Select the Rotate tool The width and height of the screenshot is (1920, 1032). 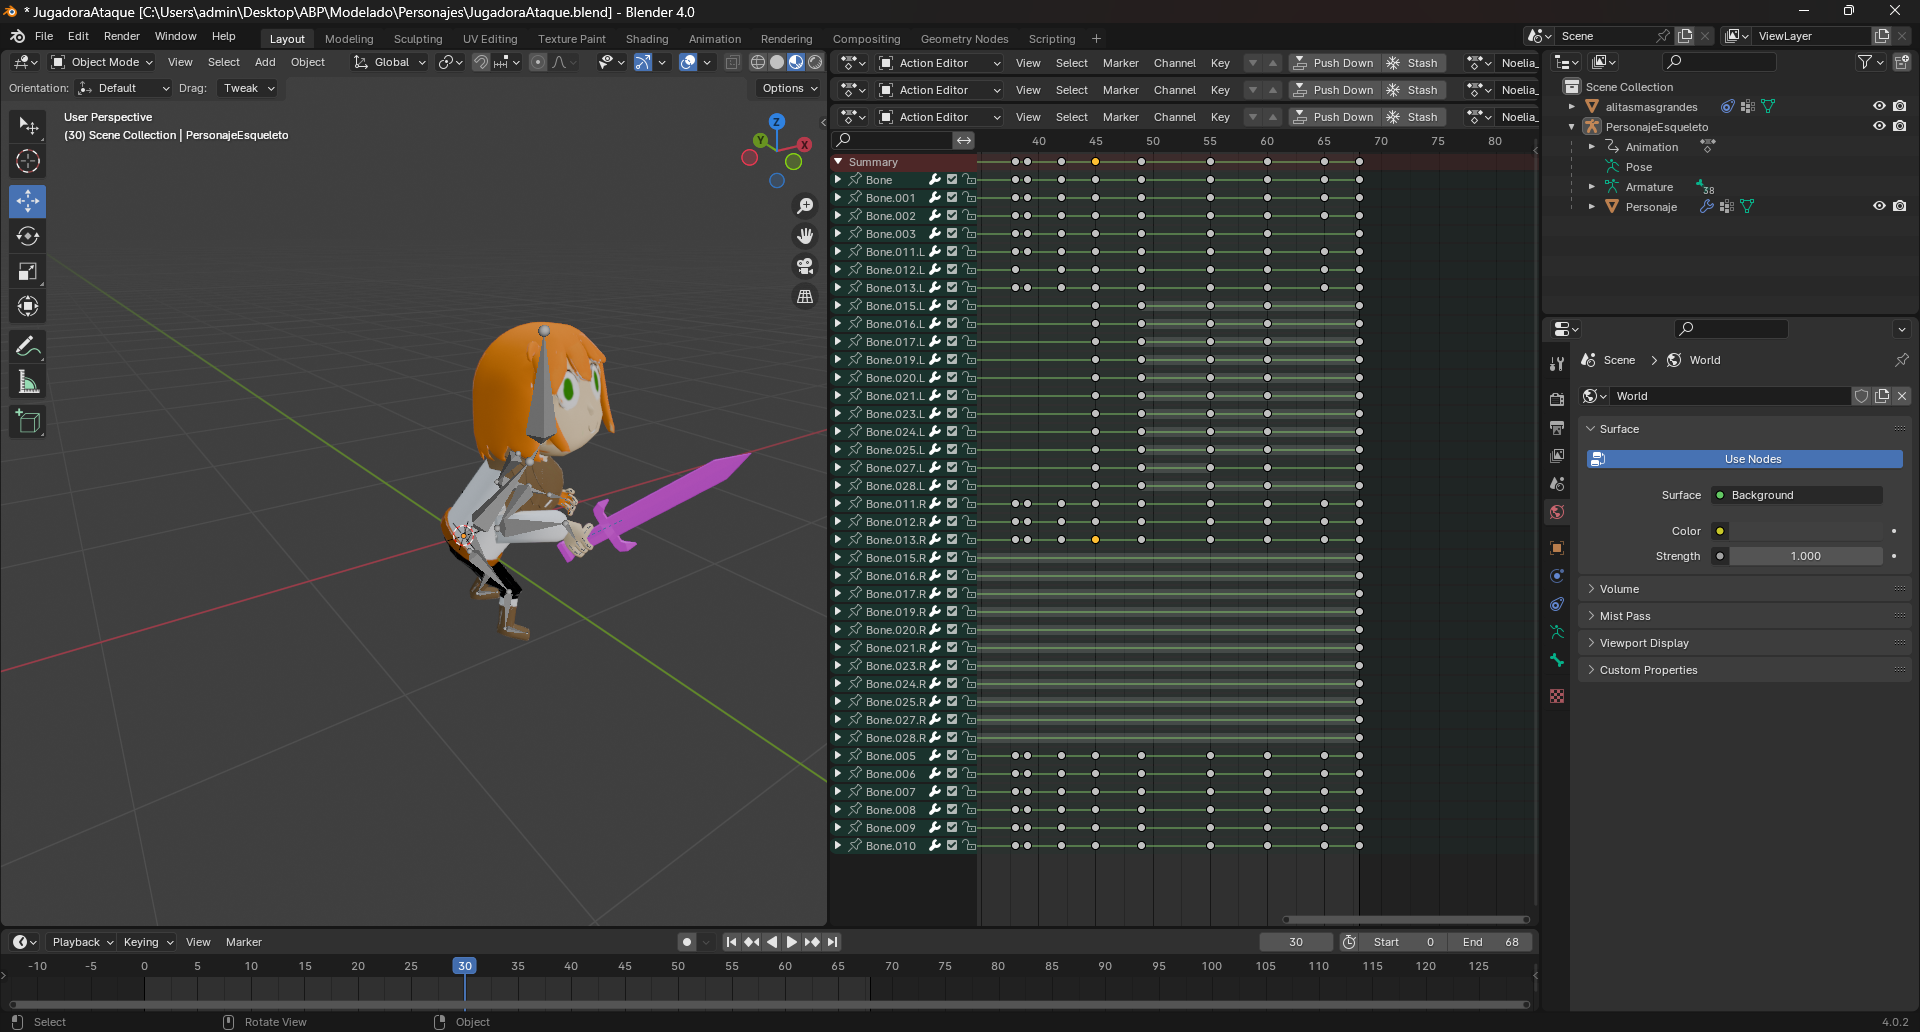pyautogui.click(x=28, y=236)
